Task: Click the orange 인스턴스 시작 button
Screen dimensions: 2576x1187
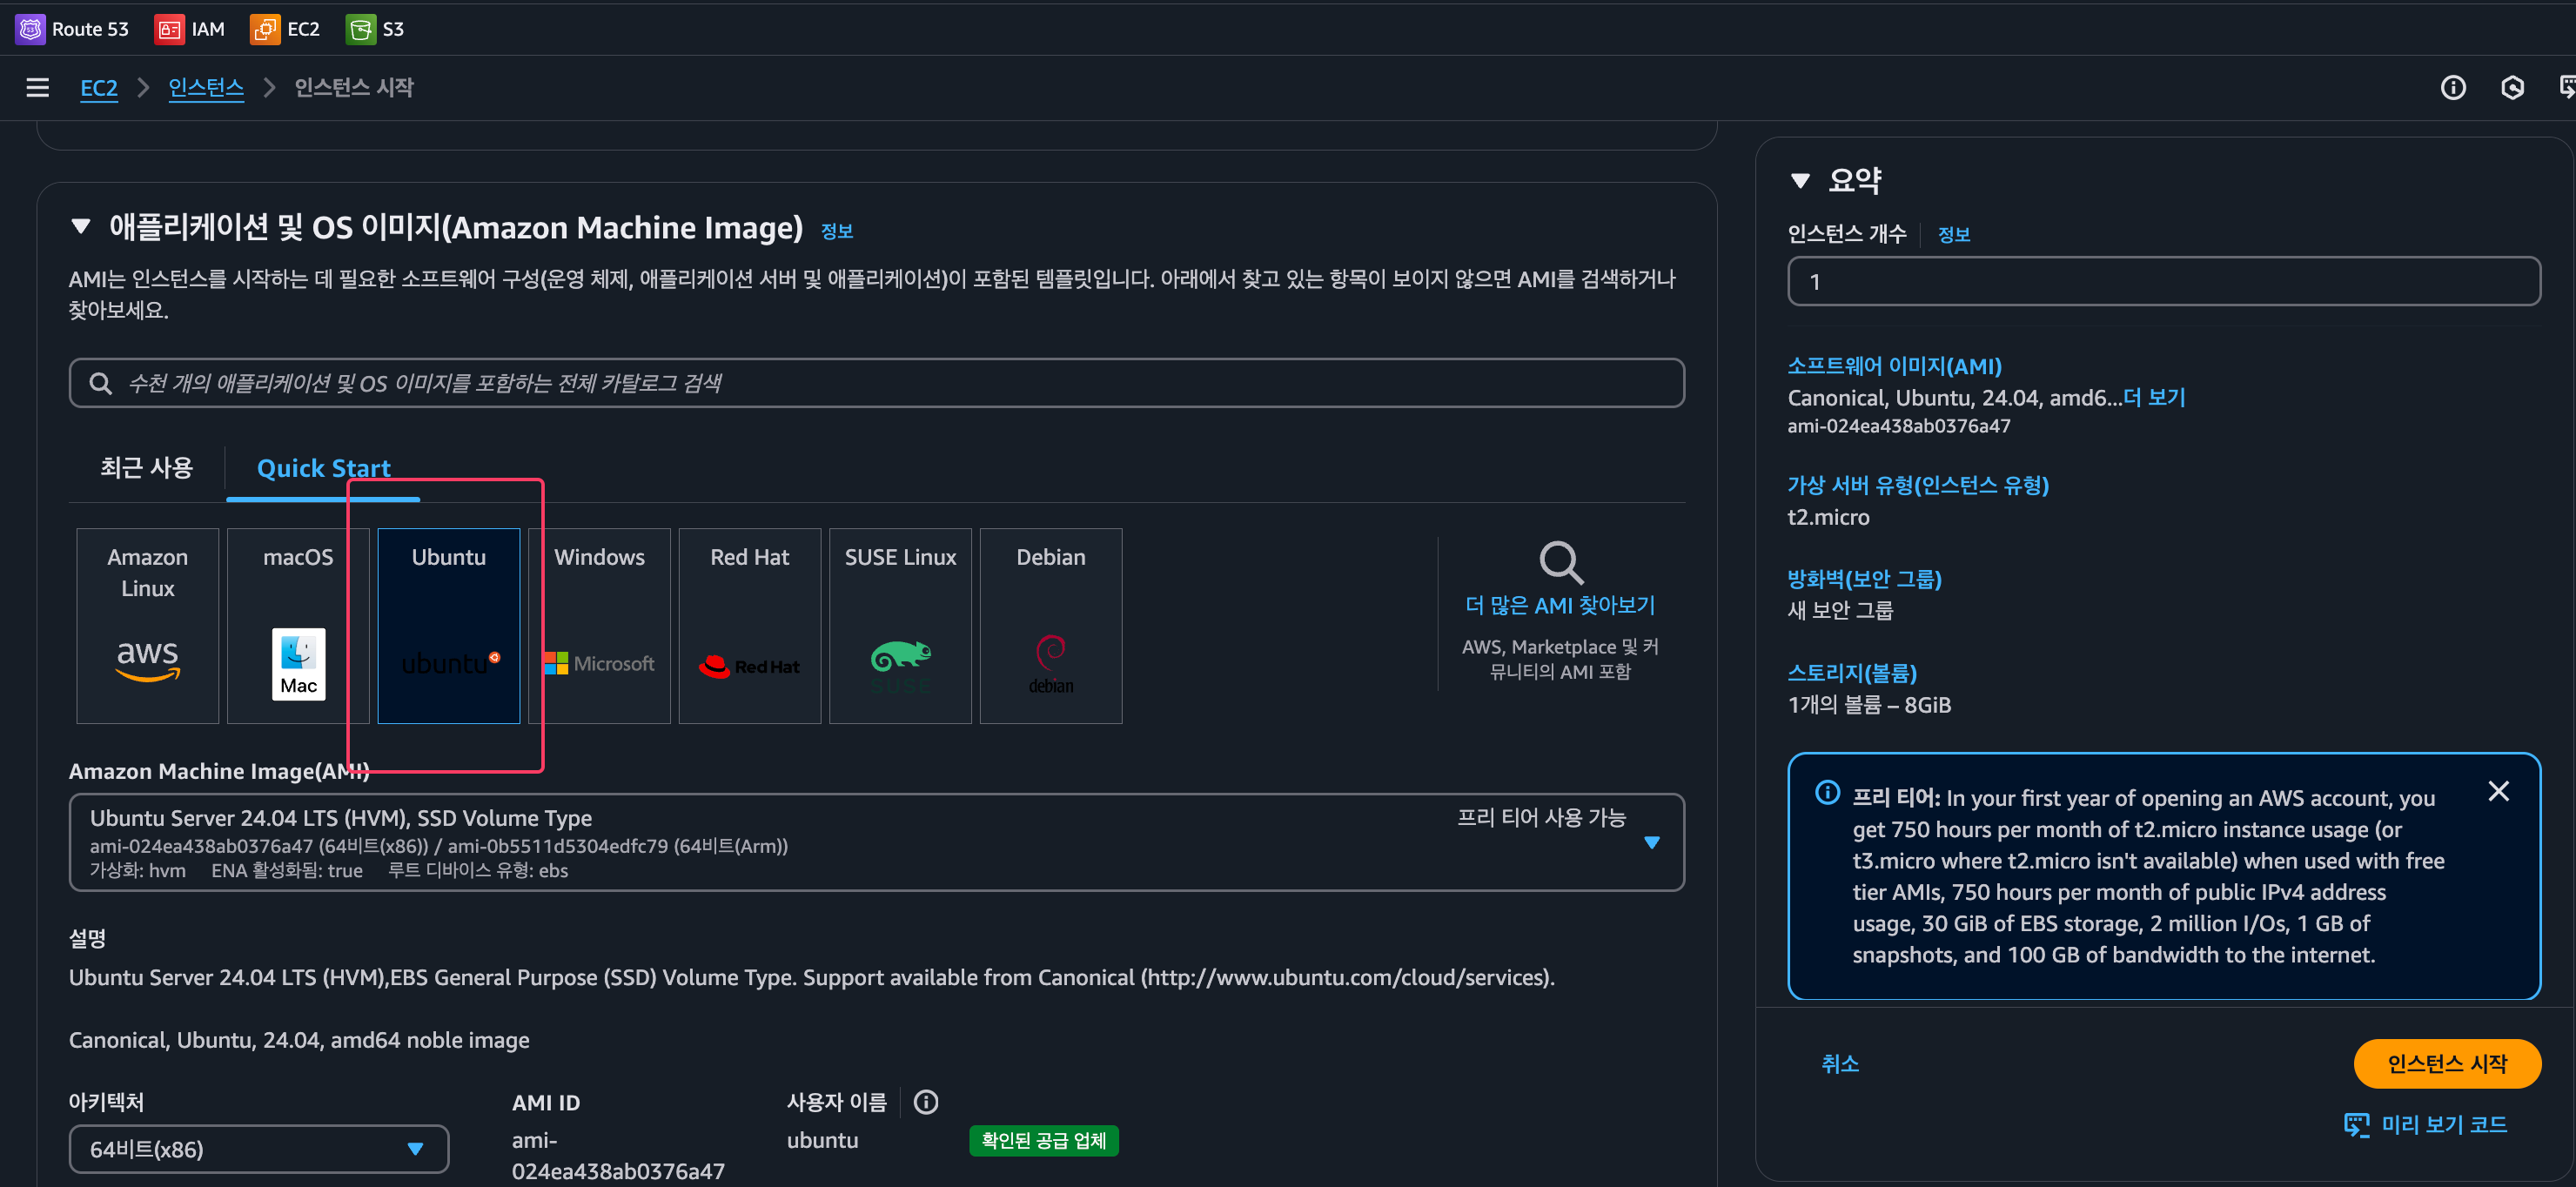Action: coord(2446,1063)
